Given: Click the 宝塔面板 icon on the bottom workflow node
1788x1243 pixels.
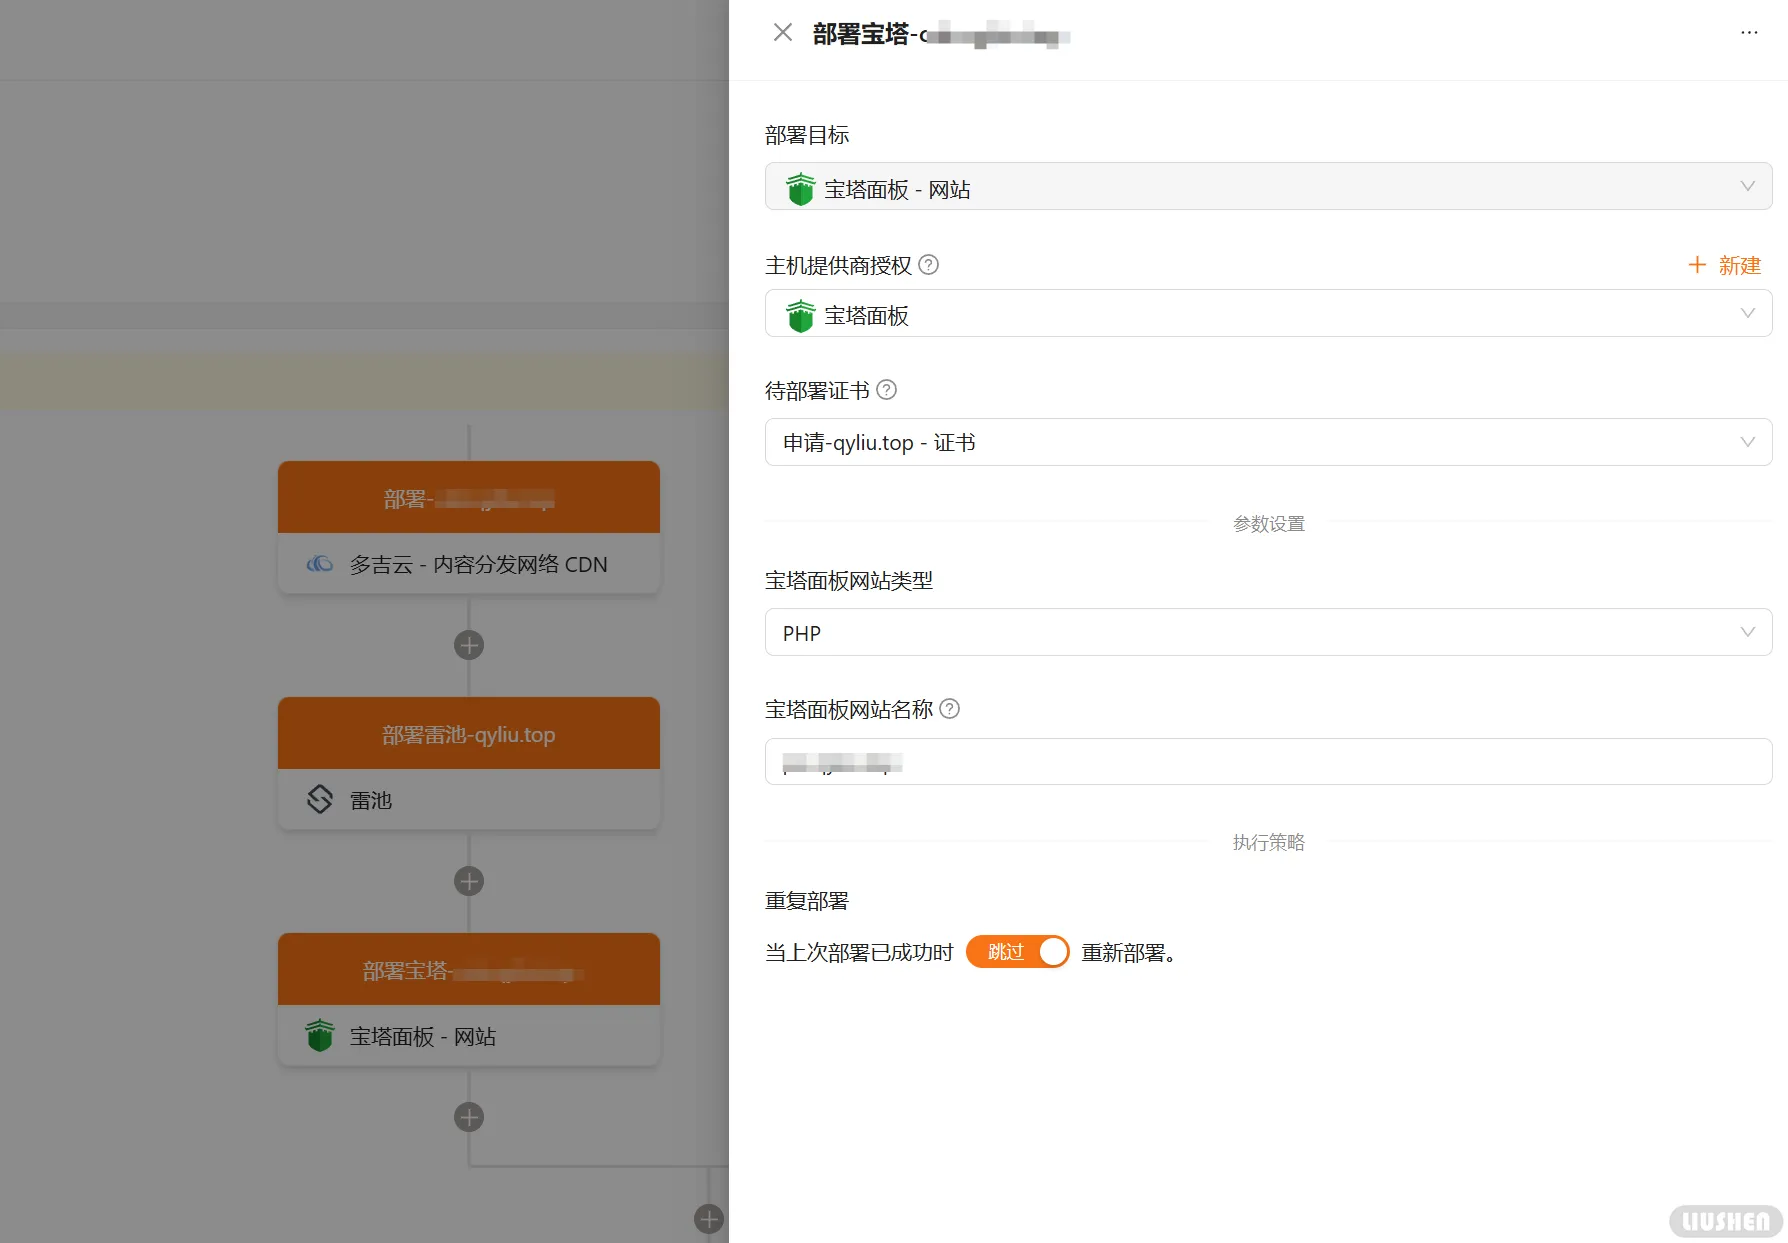Looking at the screenshot, I should pyautogui.click(x=319, y=1036).
